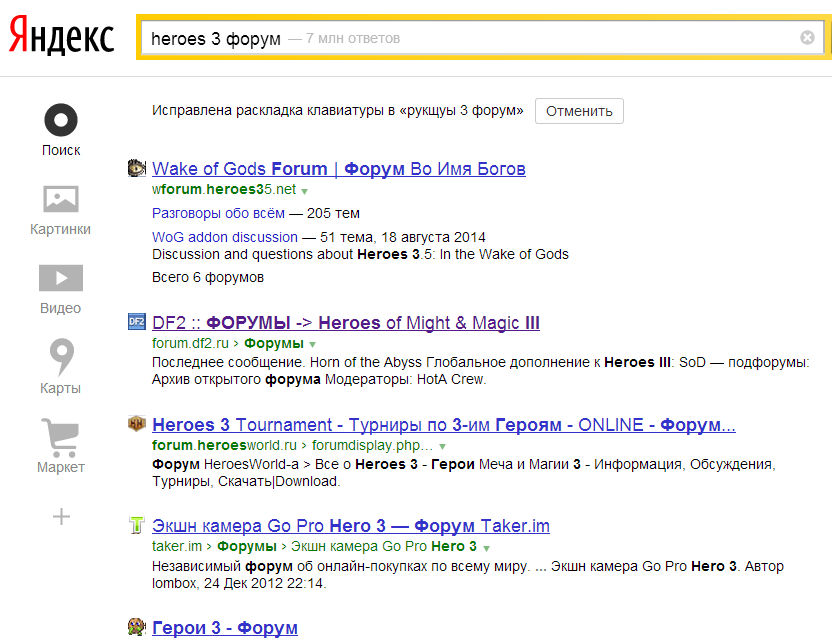Screen dimensions: 832x642
Task: Open the Разговоры обо всём sublink
Action: click(218, 213)
